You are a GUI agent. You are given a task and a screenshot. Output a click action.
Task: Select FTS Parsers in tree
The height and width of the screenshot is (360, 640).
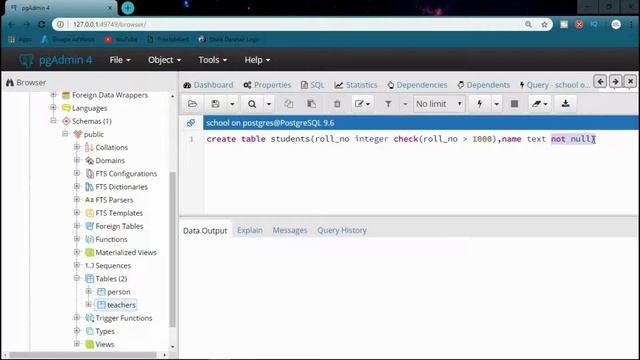pos(114,200)
